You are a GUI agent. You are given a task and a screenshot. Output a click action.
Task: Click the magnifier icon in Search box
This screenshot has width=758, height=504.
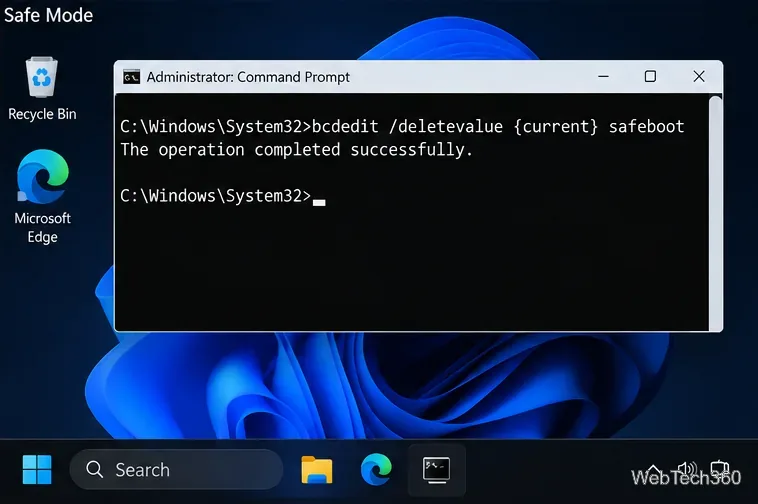point(94,469)
